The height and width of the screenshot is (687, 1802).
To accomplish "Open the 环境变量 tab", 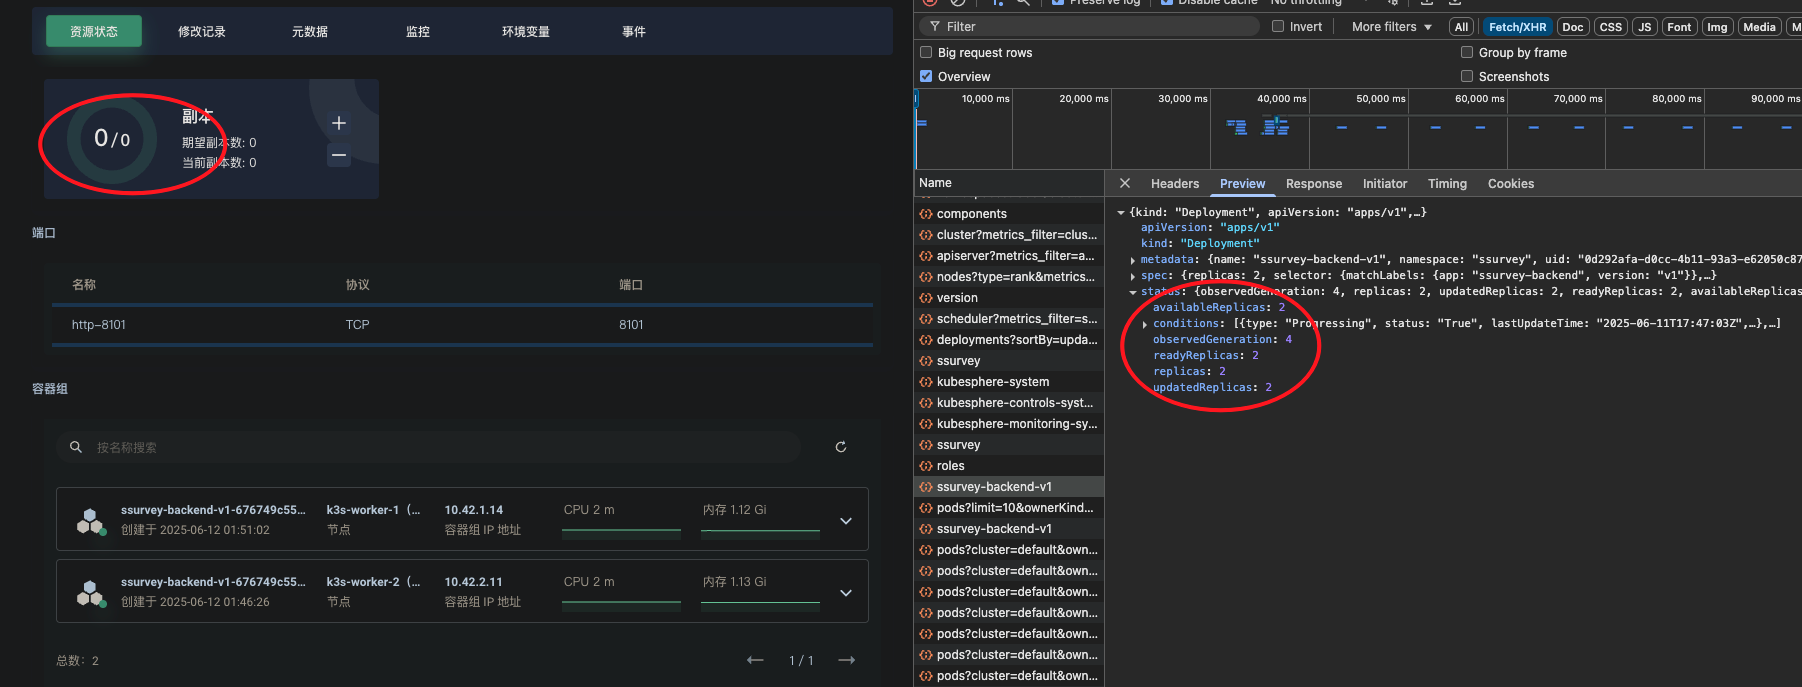I will tap(526, 32).
